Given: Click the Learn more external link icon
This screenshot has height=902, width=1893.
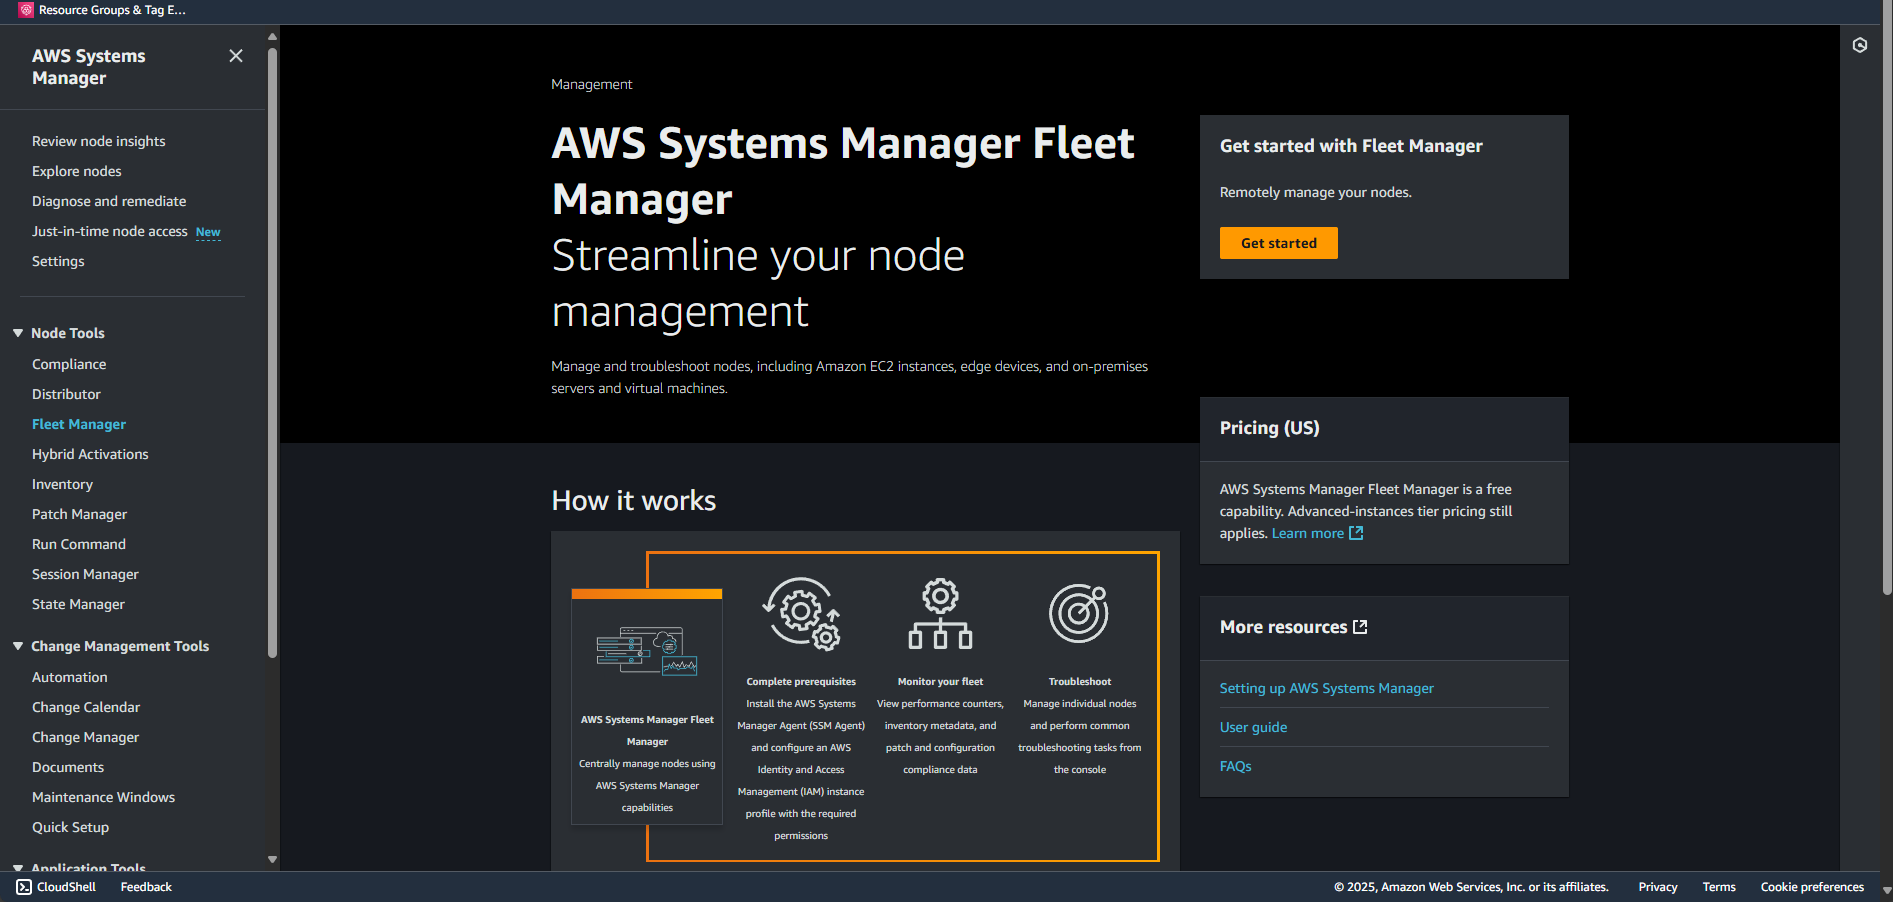Looking at the screenshot, I should [1356, 533].
